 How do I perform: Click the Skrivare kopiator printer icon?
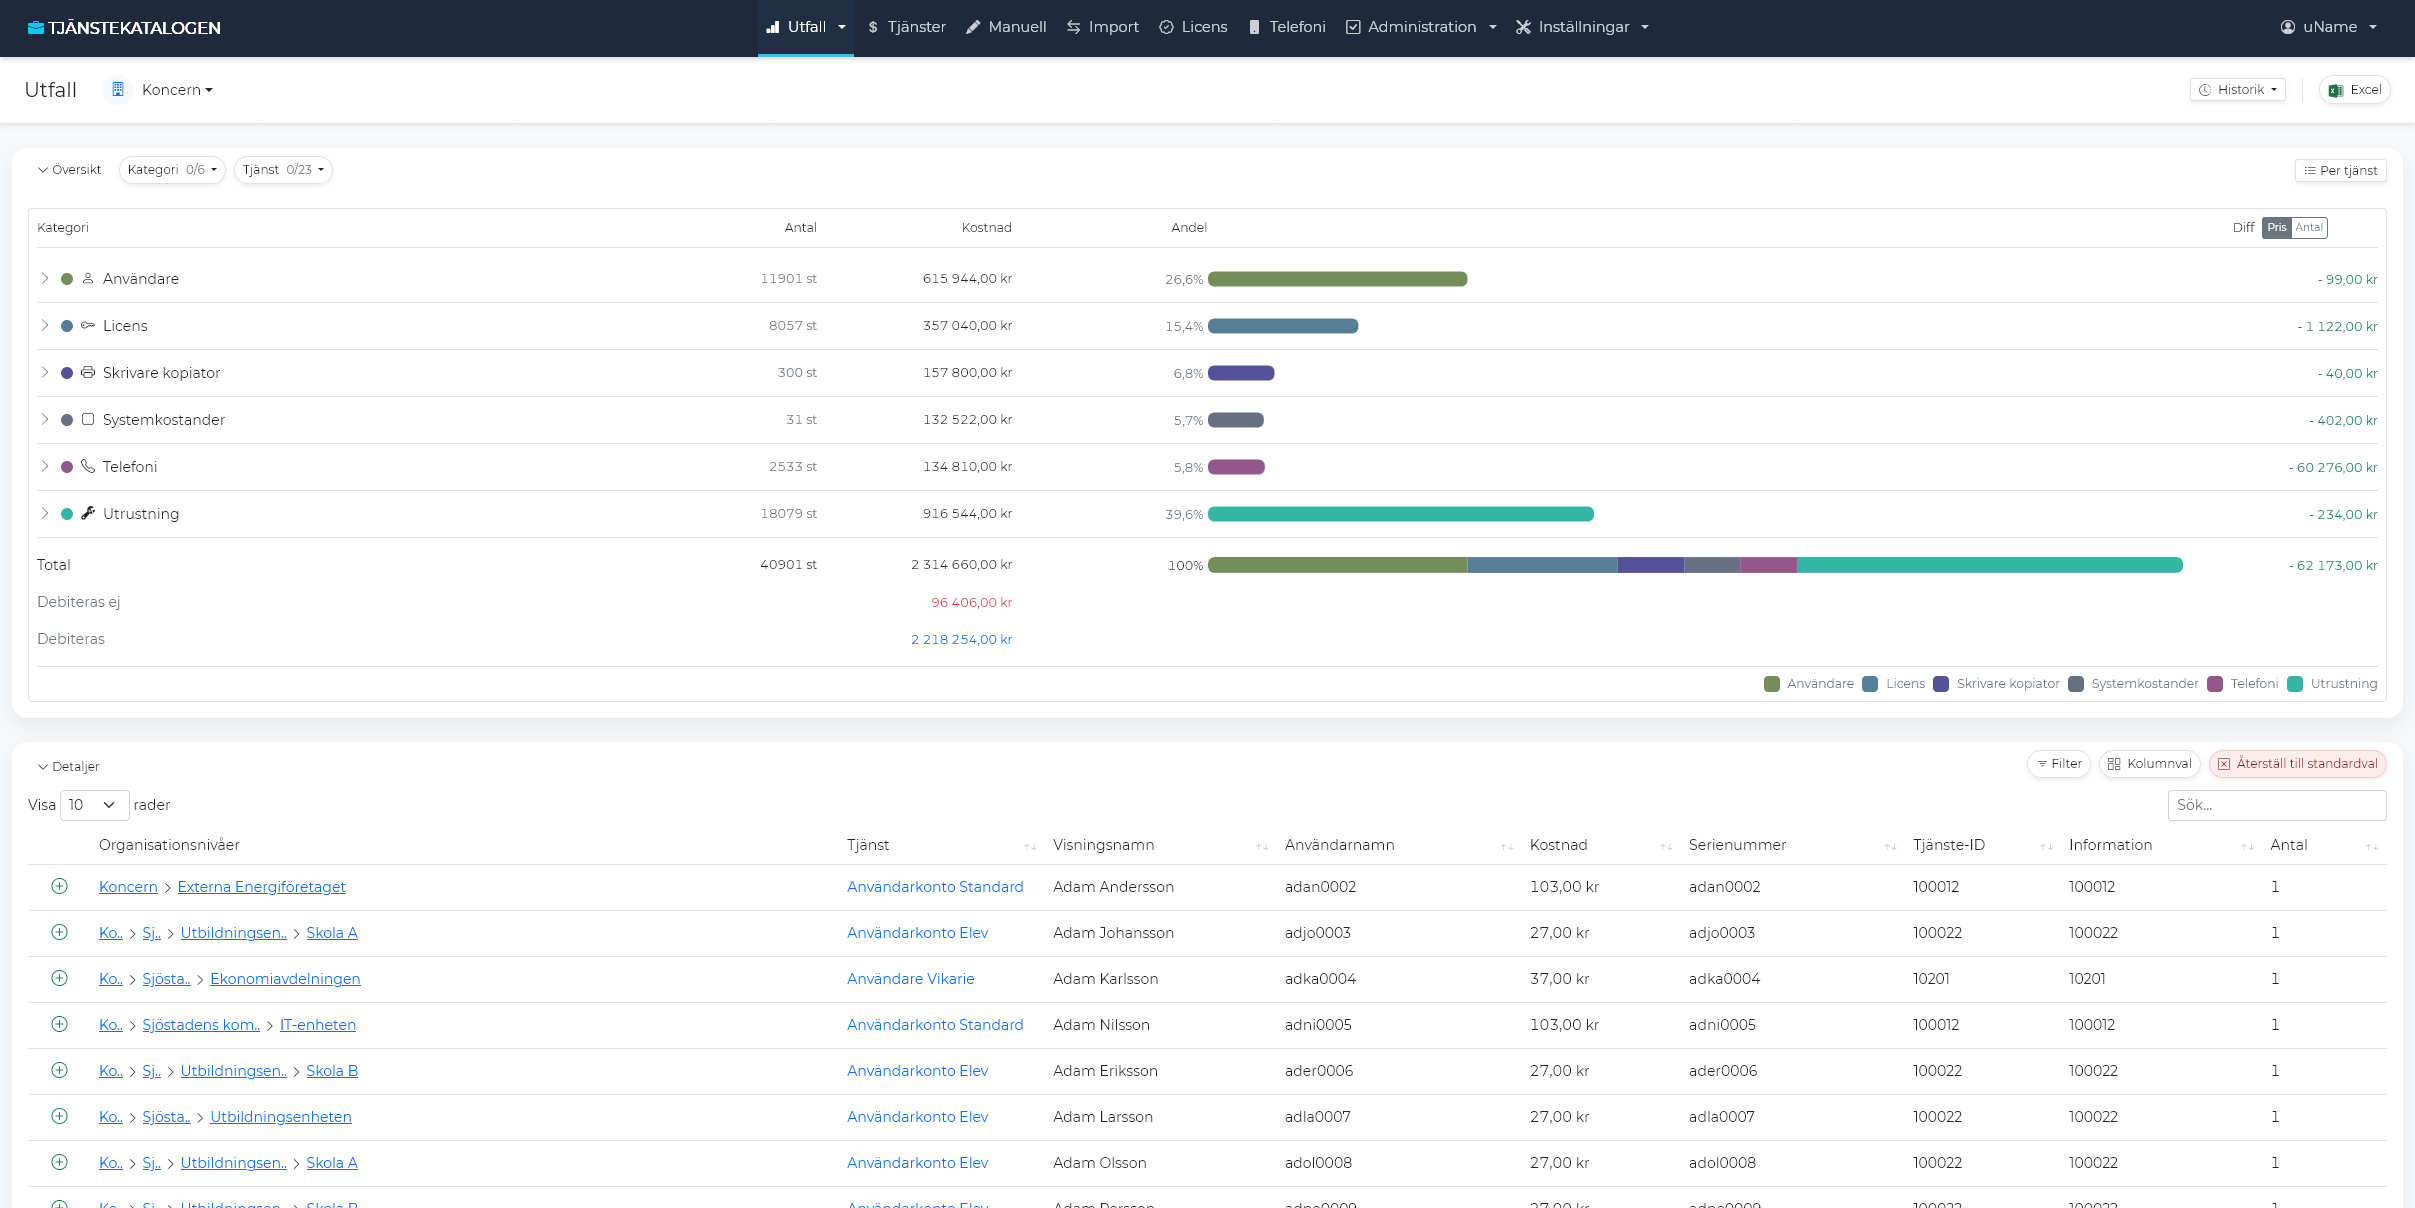88,373
